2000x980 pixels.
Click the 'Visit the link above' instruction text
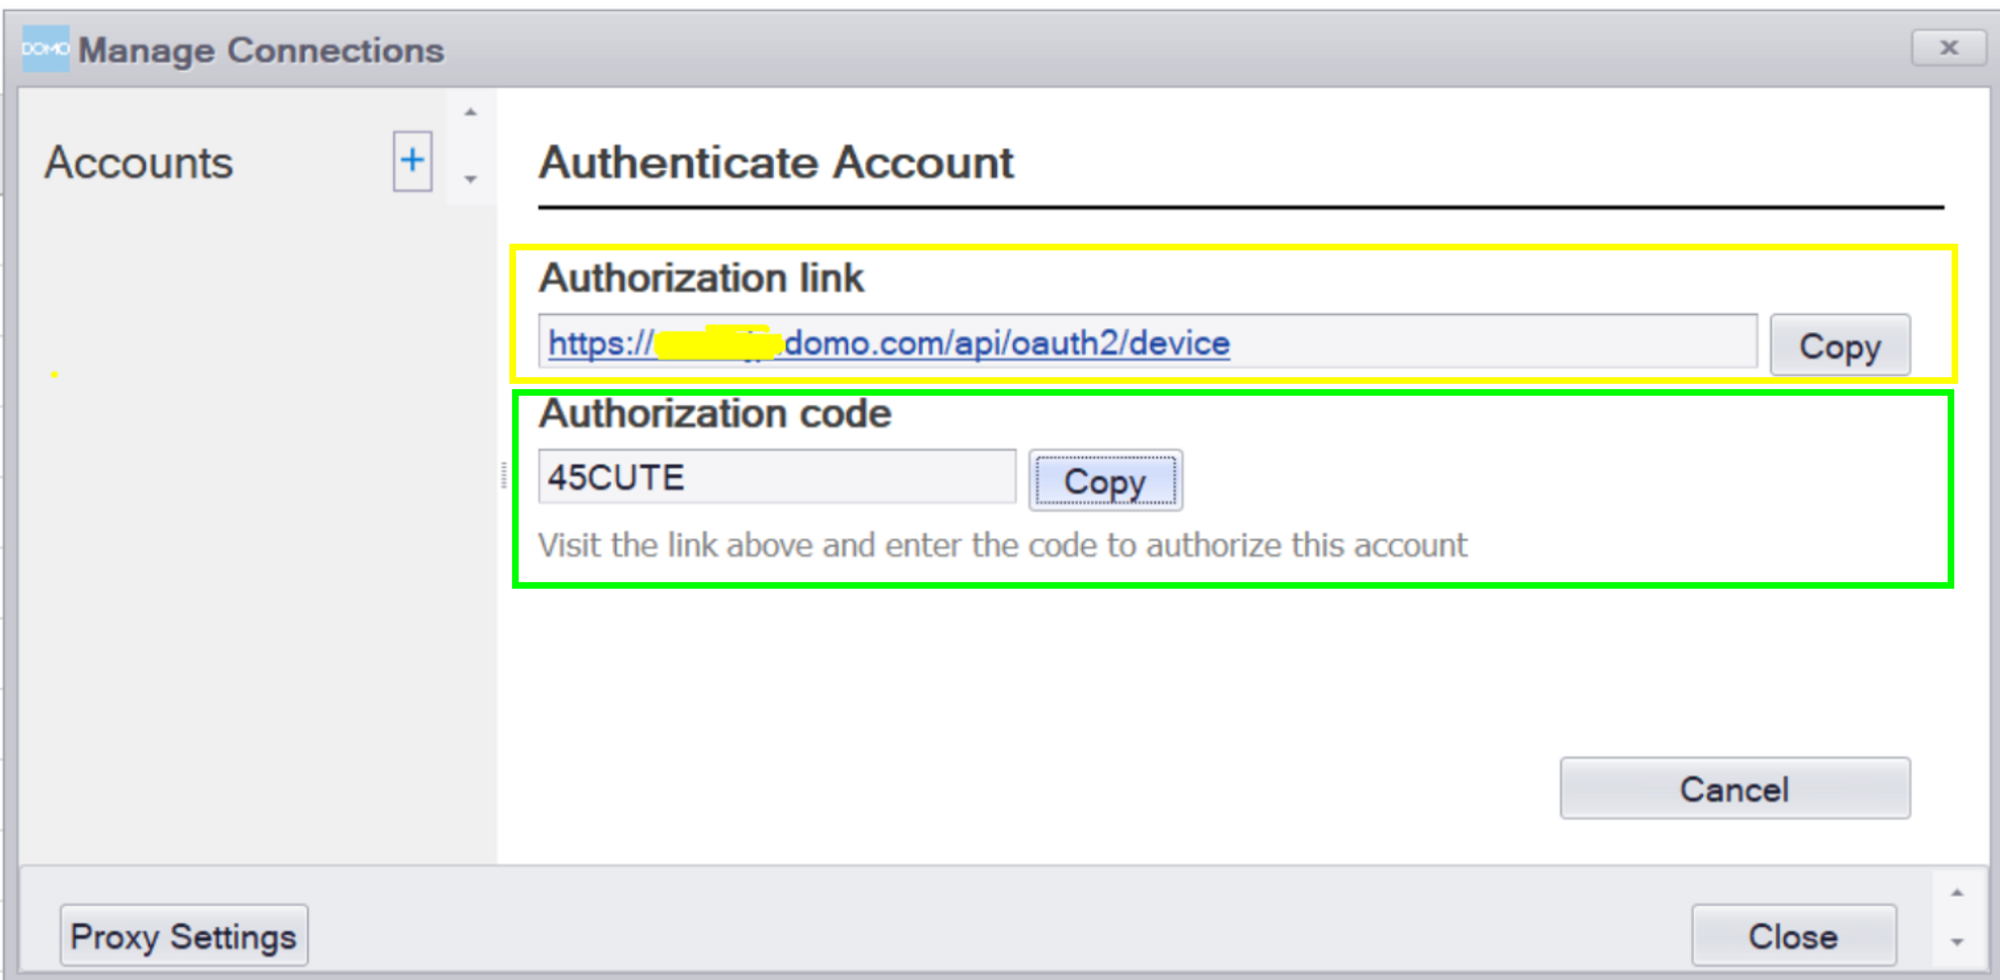coord(1002,545)
